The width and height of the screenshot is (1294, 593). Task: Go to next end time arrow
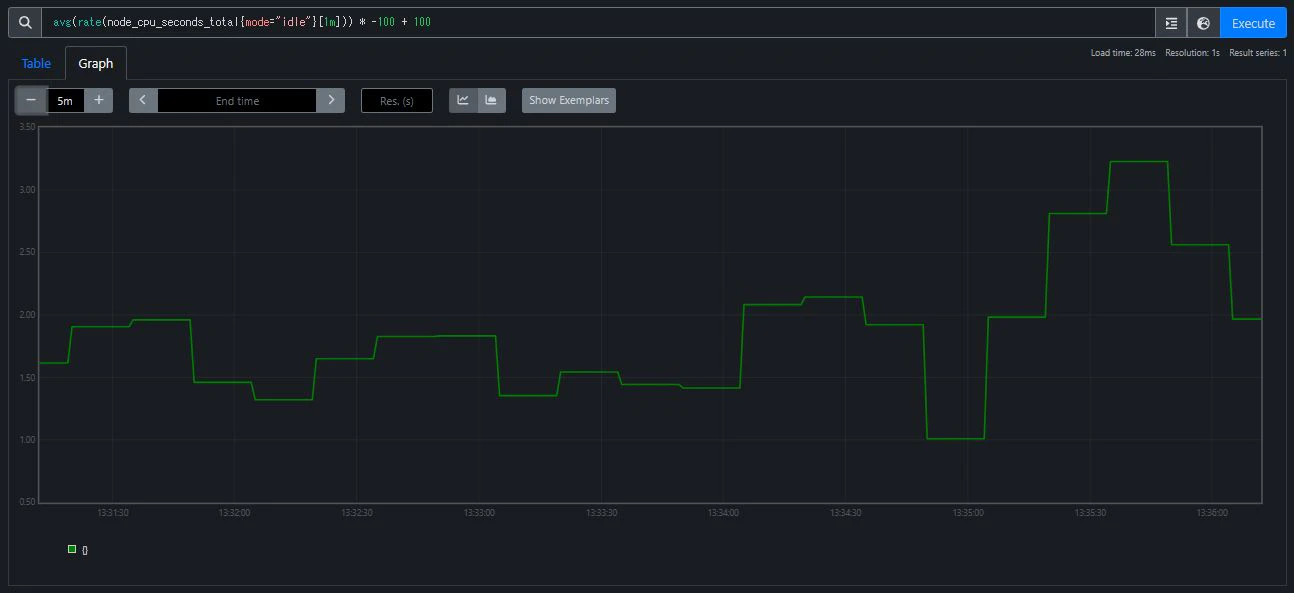331,100
